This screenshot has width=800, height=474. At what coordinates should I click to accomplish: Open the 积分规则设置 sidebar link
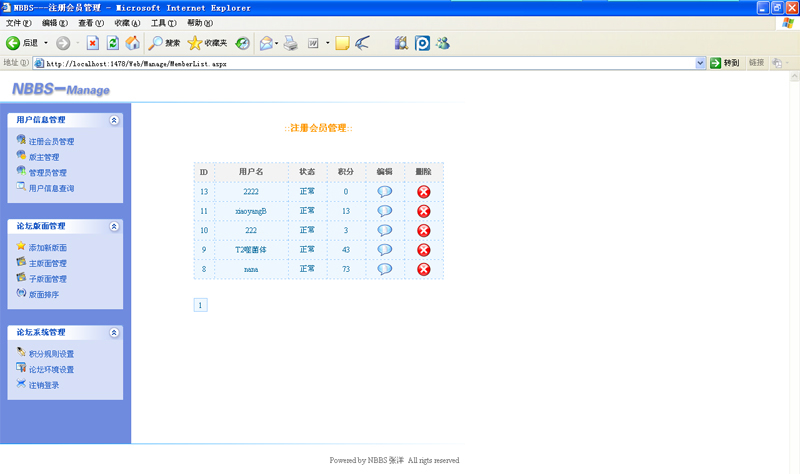(51, 354)
